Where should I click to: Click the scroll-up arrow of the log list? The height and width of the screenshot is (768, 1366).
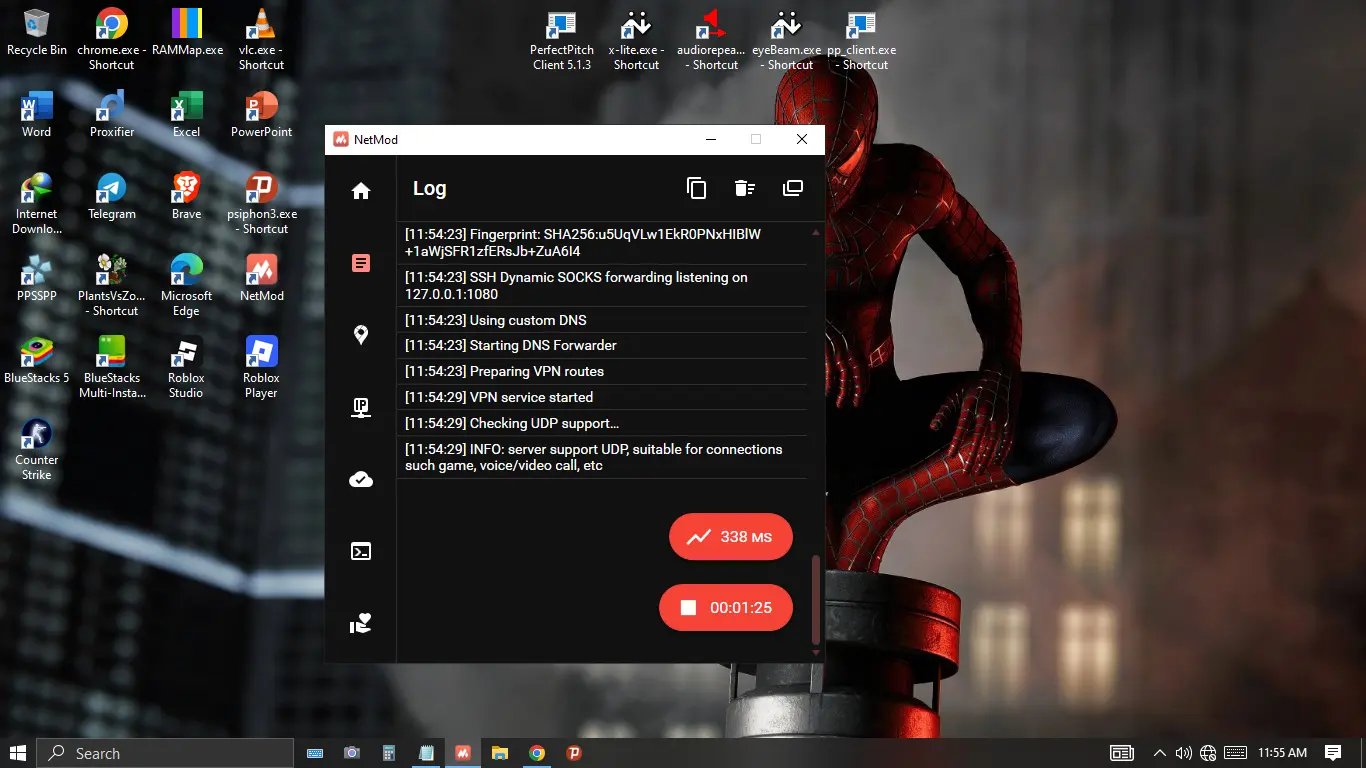816,232
